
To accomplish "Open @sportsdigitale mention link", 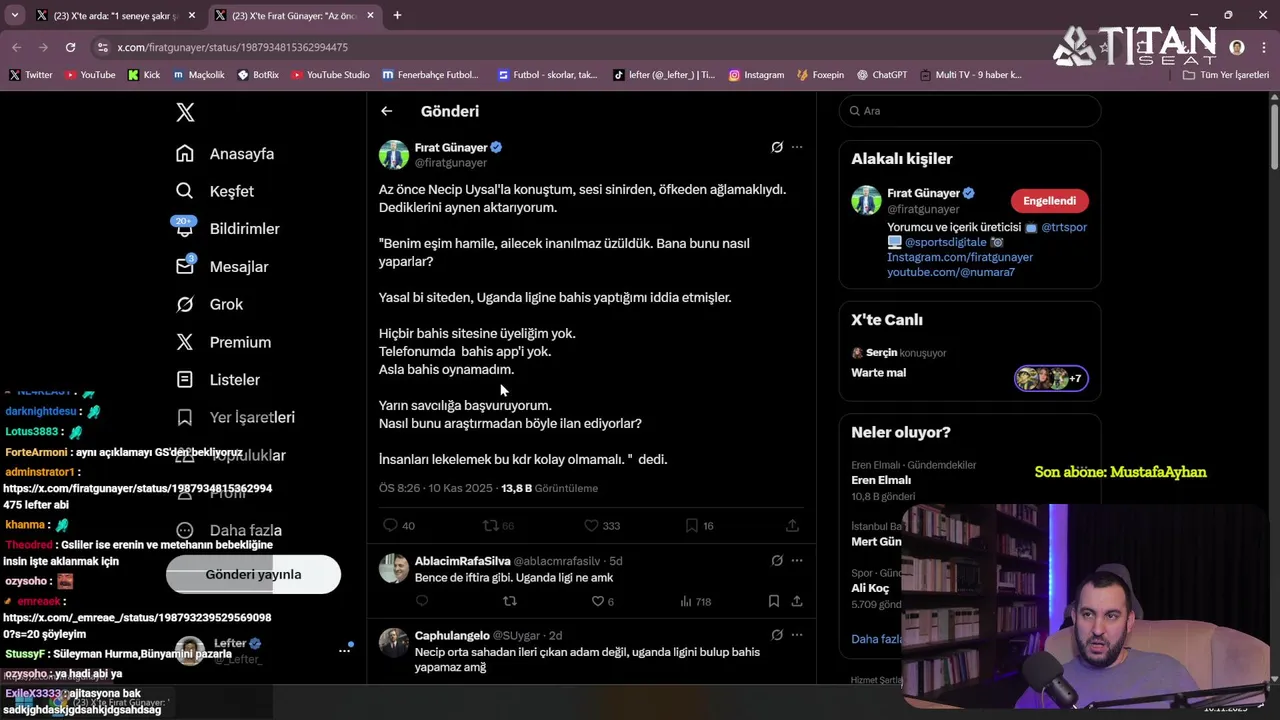I will (x=946, y=242).
